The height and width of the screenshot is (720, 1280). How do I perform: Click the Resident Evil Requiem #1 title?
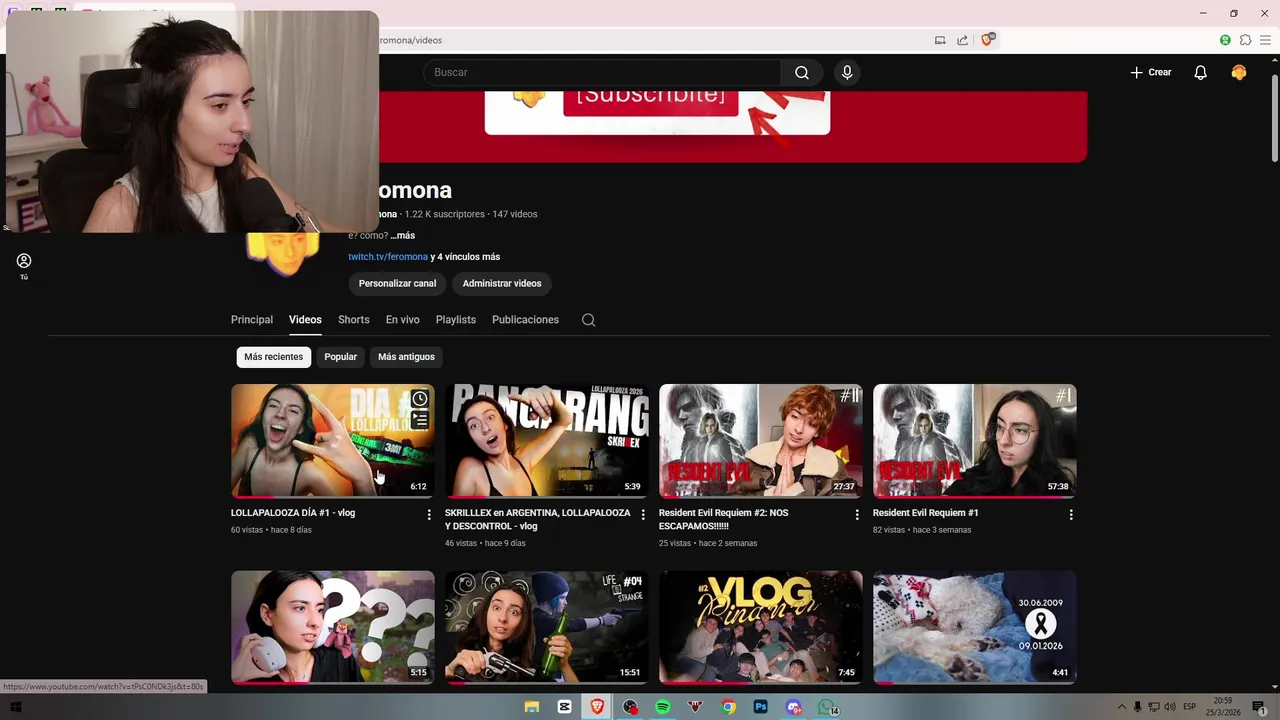926,513
